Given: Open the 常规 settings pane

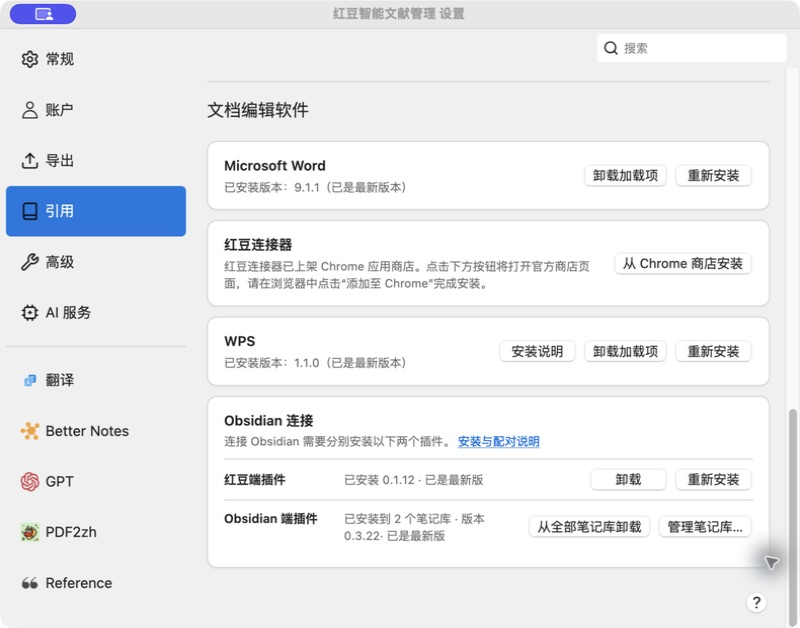Looking at the screenshot, I should point(96,59).
